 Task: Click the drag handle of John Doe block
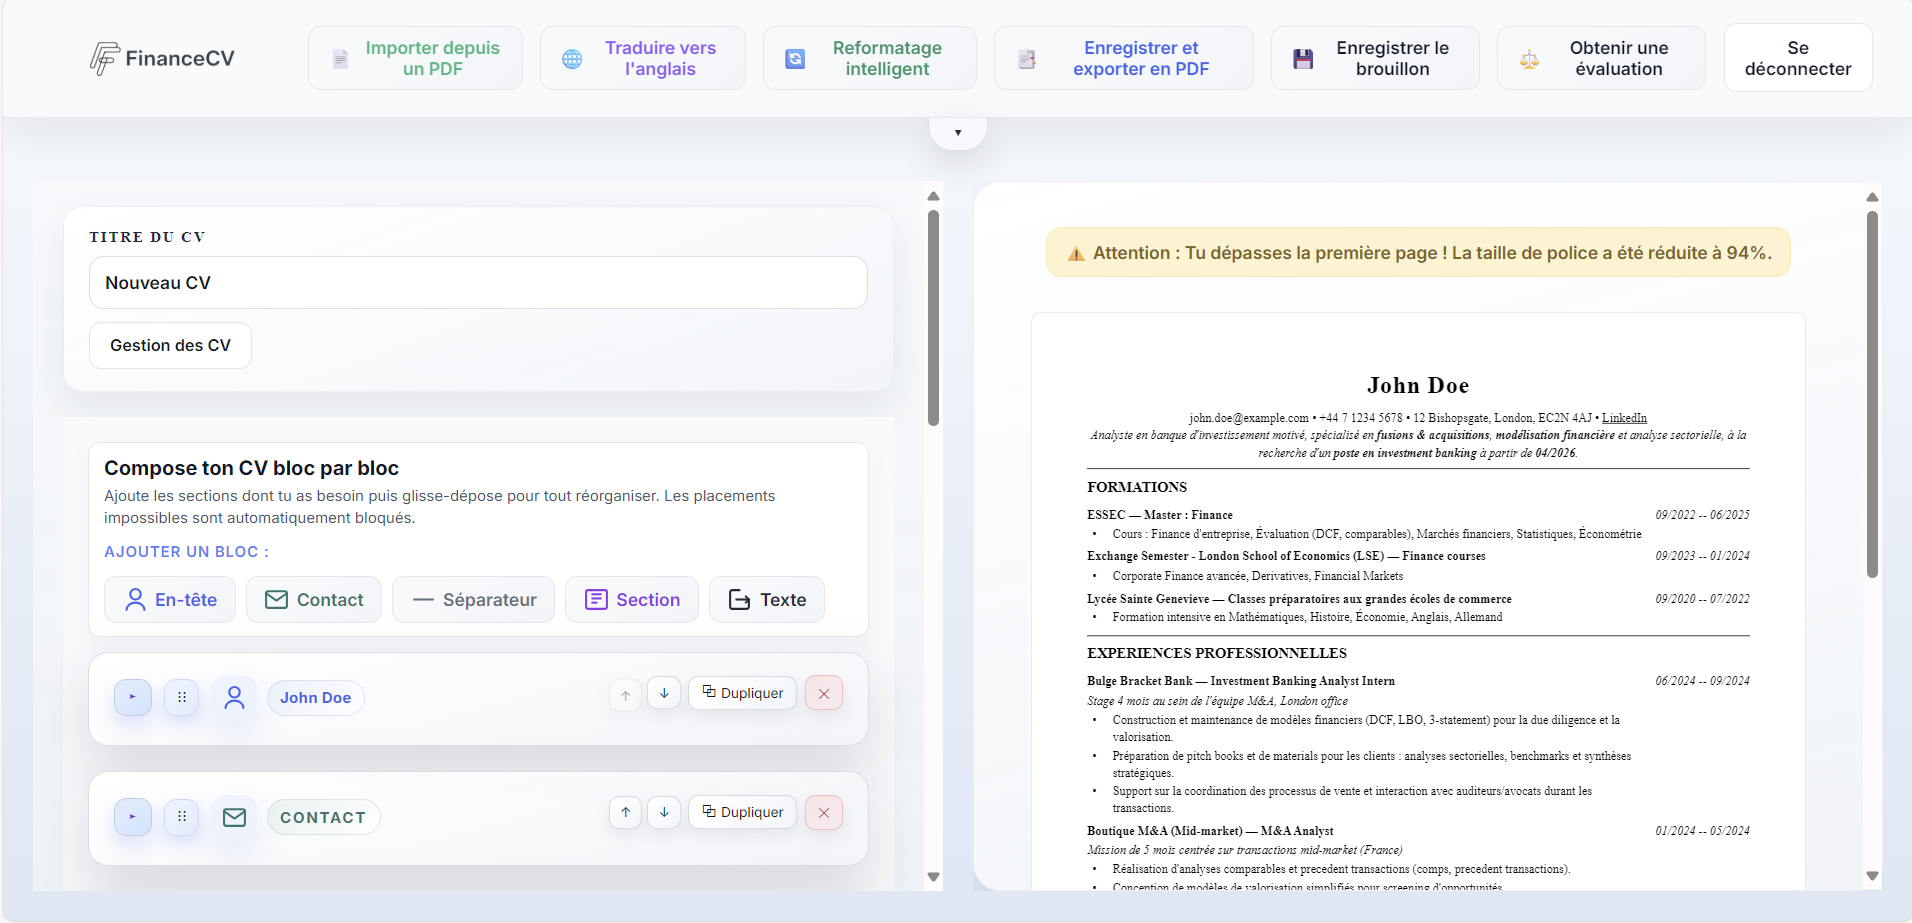pos(182,697)
